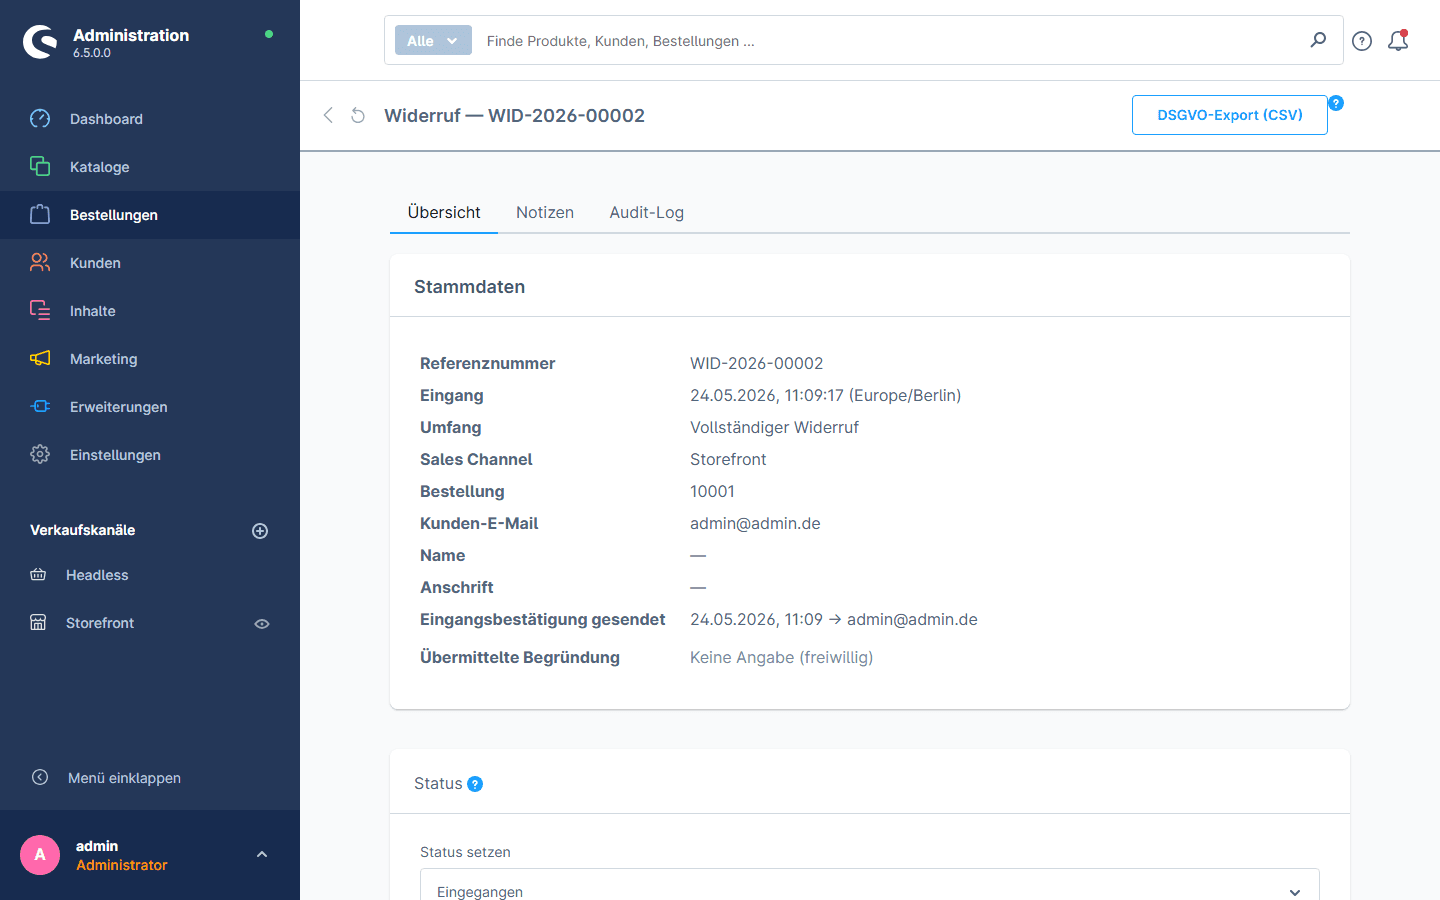Viewport: 1440px width, 900px height.
Task: Open the Storefront sales channel link
Action: pos(100,623)
